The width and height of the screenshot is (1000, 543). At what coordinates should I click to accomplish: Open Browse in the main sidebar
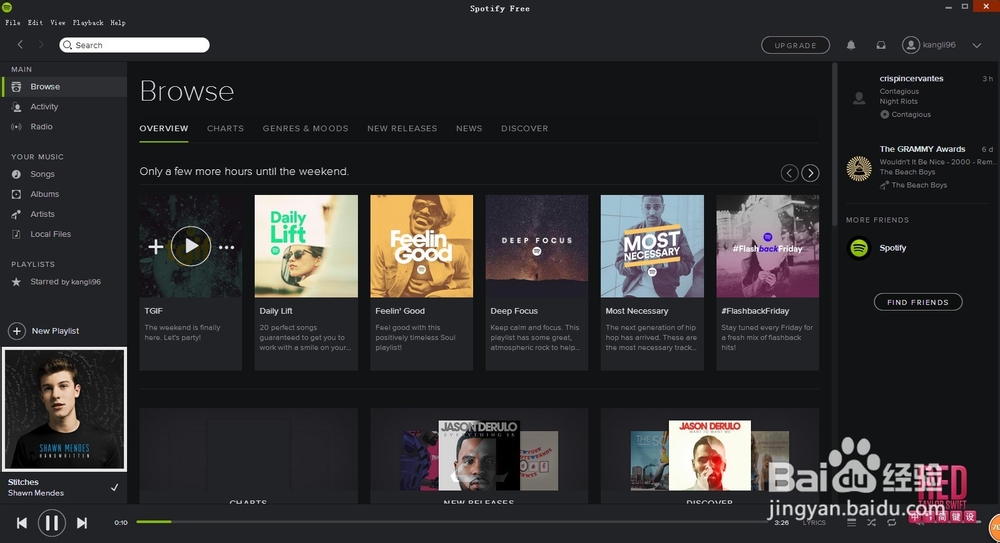click(x=64, y=87)
